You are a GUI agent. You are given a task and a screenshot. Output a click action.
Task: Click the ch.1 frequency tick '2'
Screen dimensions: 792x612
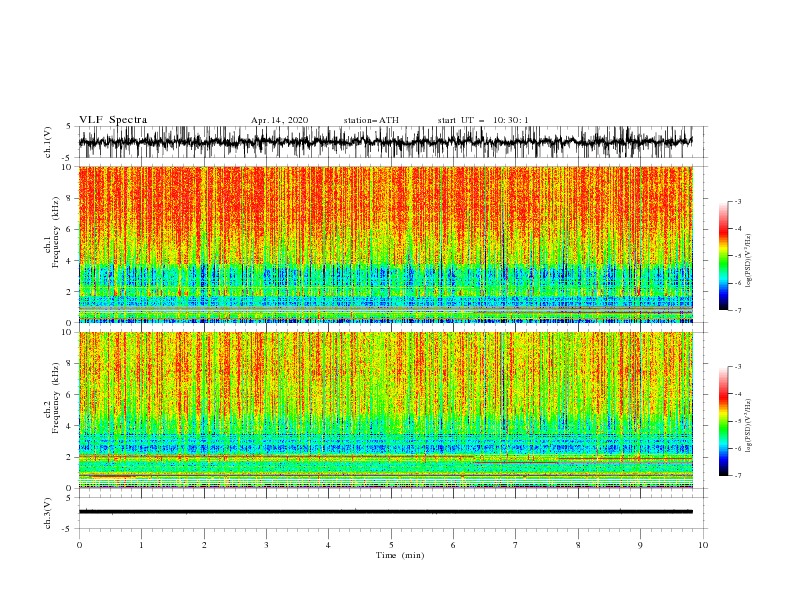tap(69, 292)
